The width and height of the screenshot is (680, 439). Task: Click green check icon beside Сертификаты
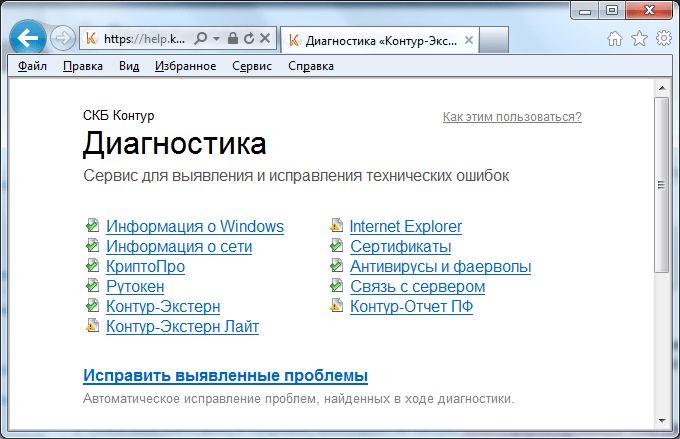tap(337, 245)
